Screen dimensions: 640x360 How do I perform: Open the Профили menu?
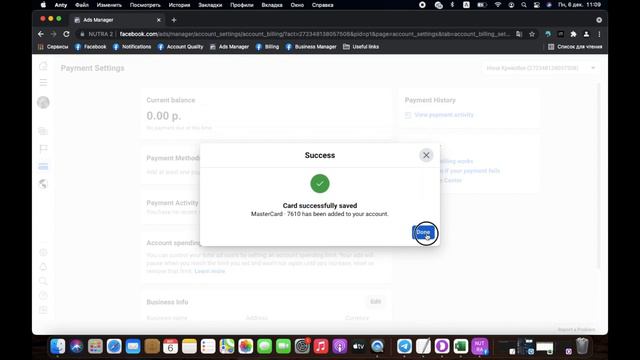point(242,5)
